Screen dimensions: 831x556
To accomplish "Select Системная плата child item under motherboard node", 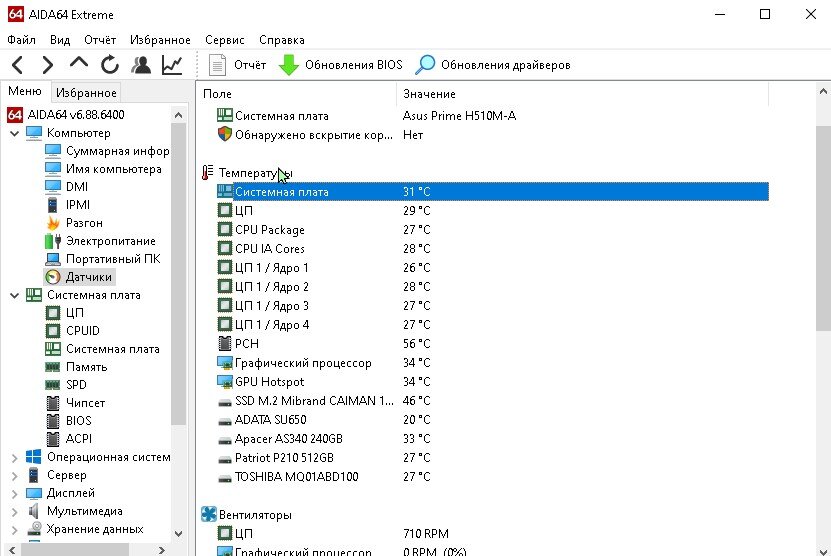I will click(x=112, y=349).
